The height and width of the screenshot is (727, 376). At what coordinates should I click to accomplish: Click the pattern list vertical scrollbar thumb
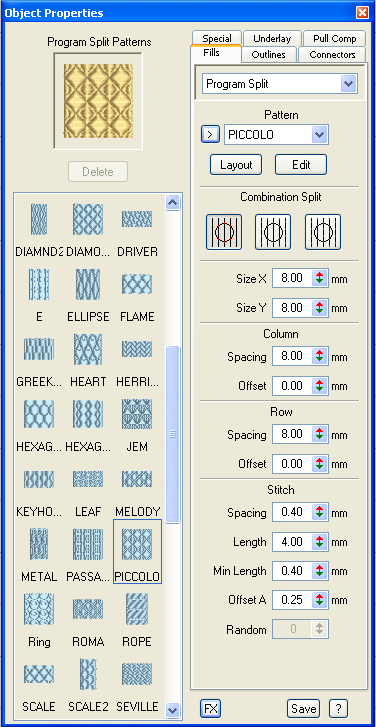tap(173, 434)
